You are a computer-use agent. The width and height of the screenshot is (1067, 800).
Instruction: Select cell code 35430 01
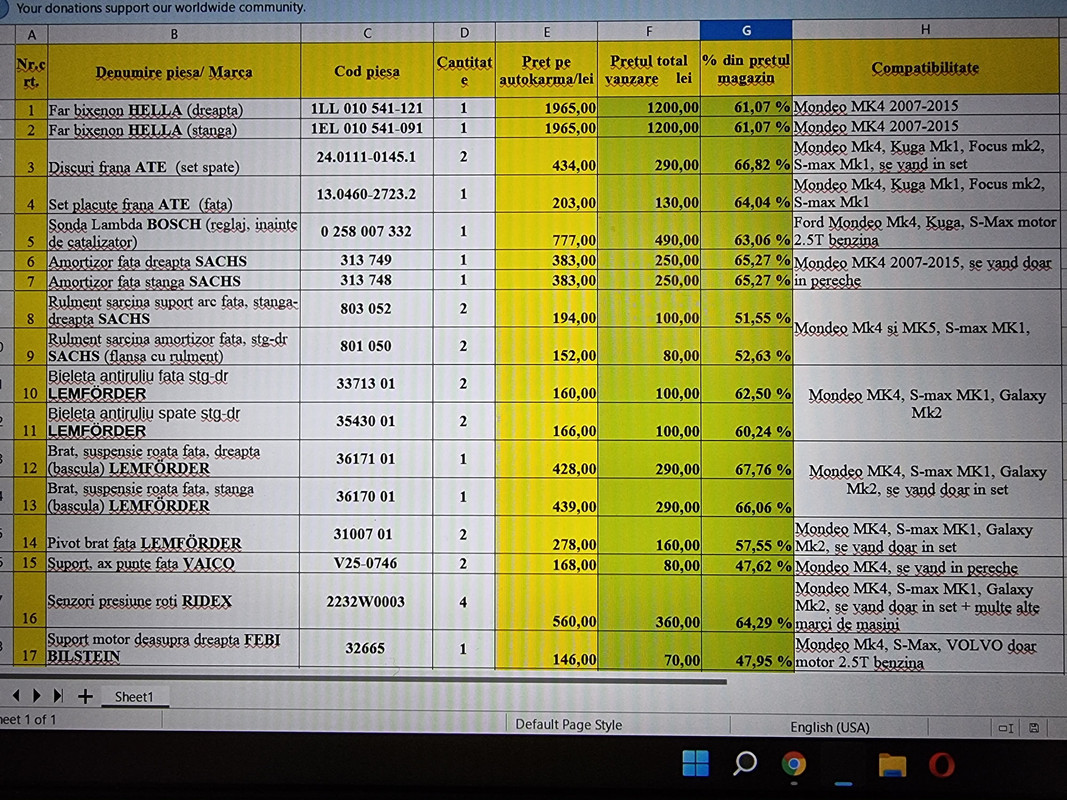point(366,421)
